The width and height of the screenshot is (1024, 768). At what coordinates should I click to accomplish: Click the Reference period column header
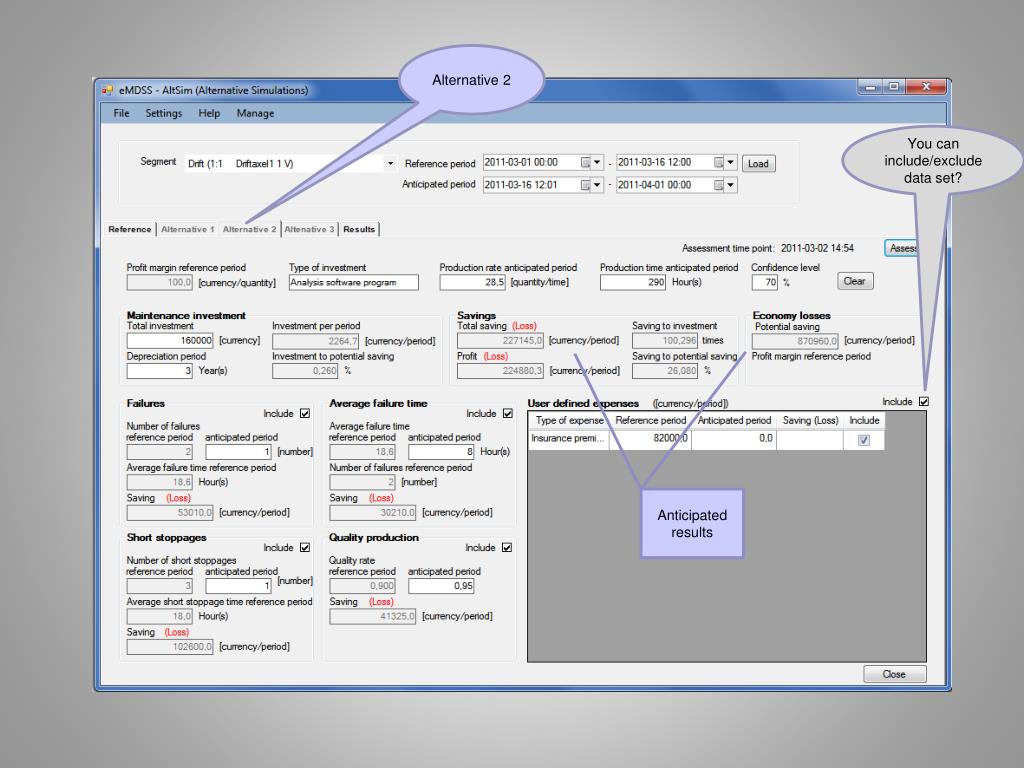[x=650, y=421]
